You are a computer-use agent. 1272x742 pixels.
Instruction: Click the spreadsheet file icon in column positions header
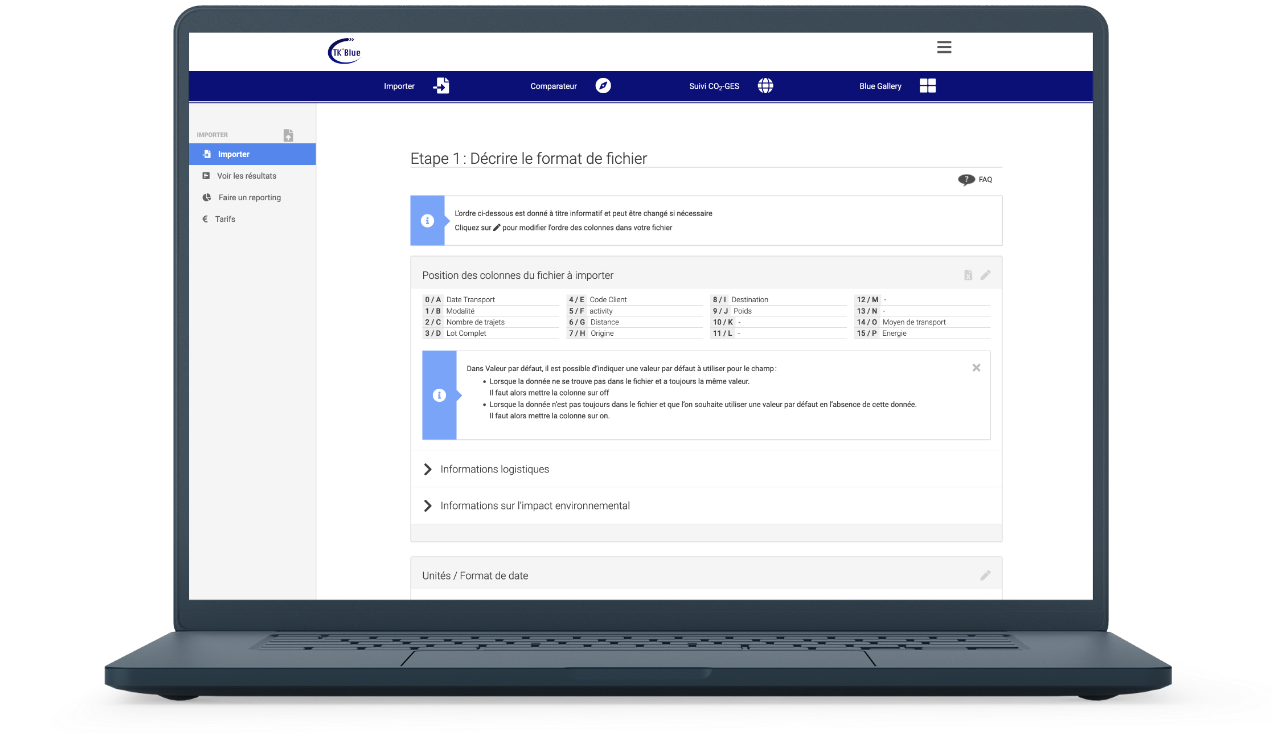click(x=967, y=275)
